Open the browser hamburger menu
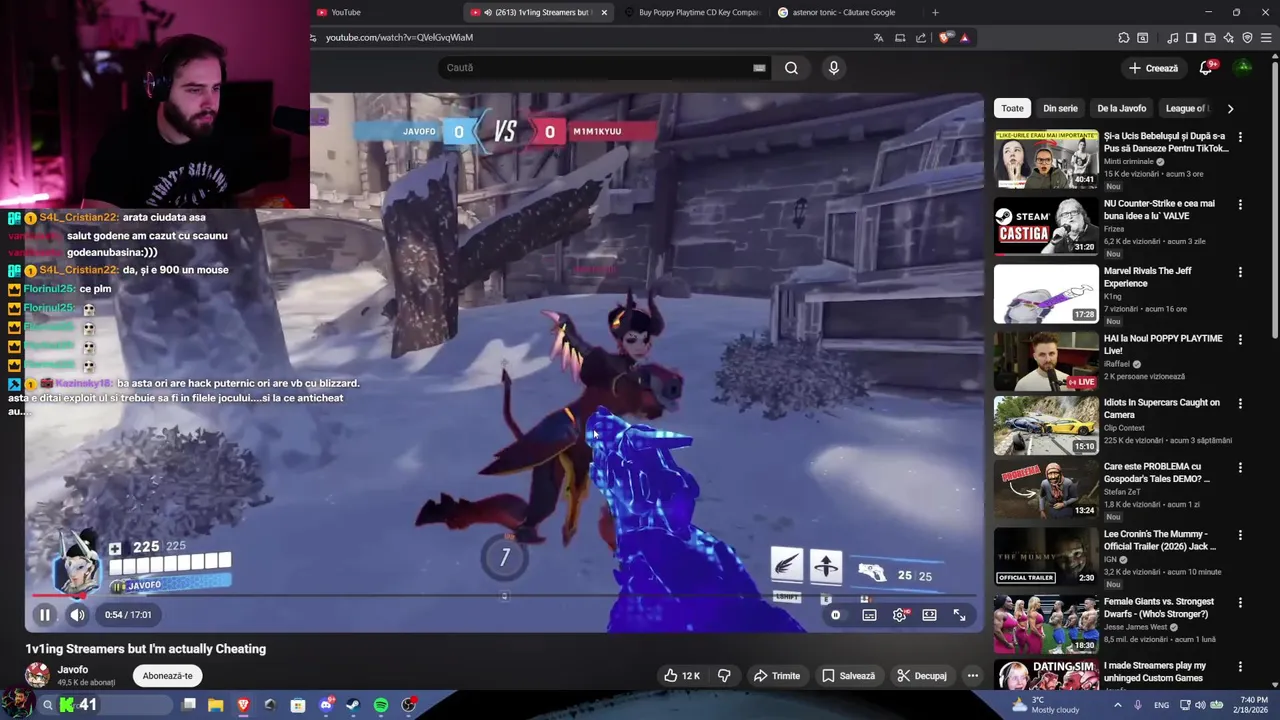The image size is (1280, 720). point(1266,38)
